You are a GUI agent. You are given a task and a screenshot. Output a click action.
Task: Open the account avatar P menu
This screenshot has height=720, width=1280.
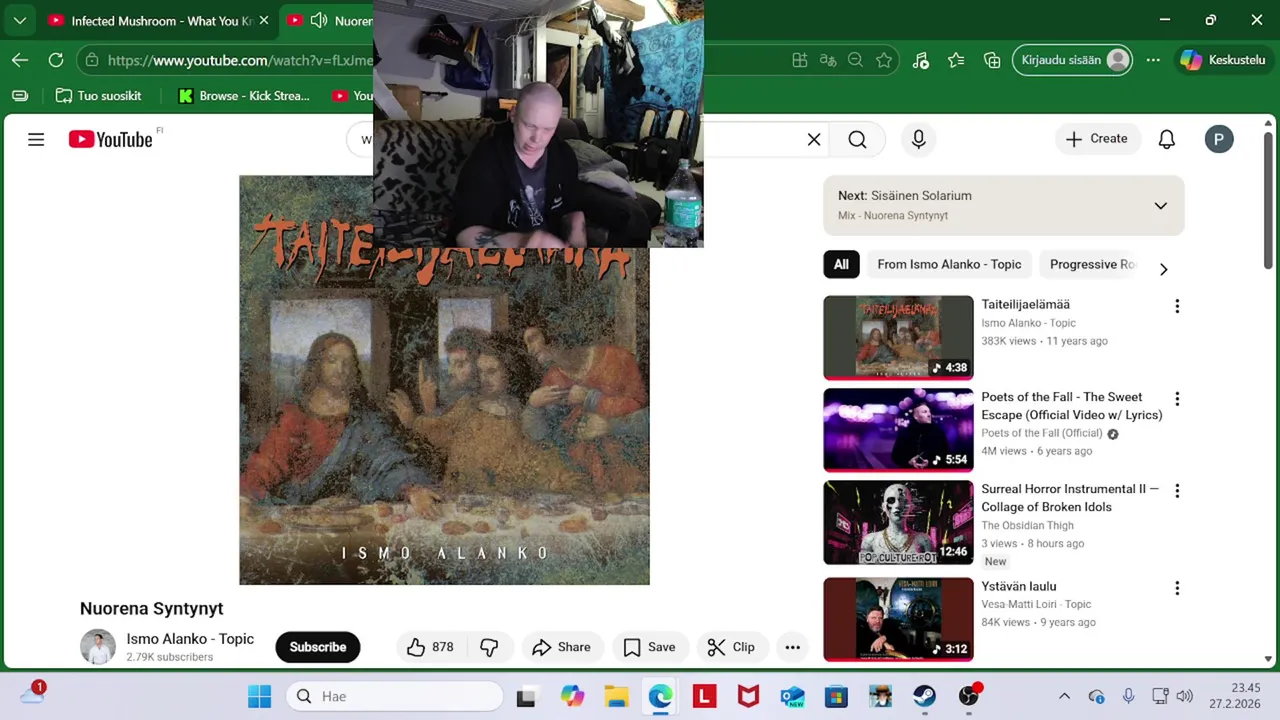coord(1218,139)
